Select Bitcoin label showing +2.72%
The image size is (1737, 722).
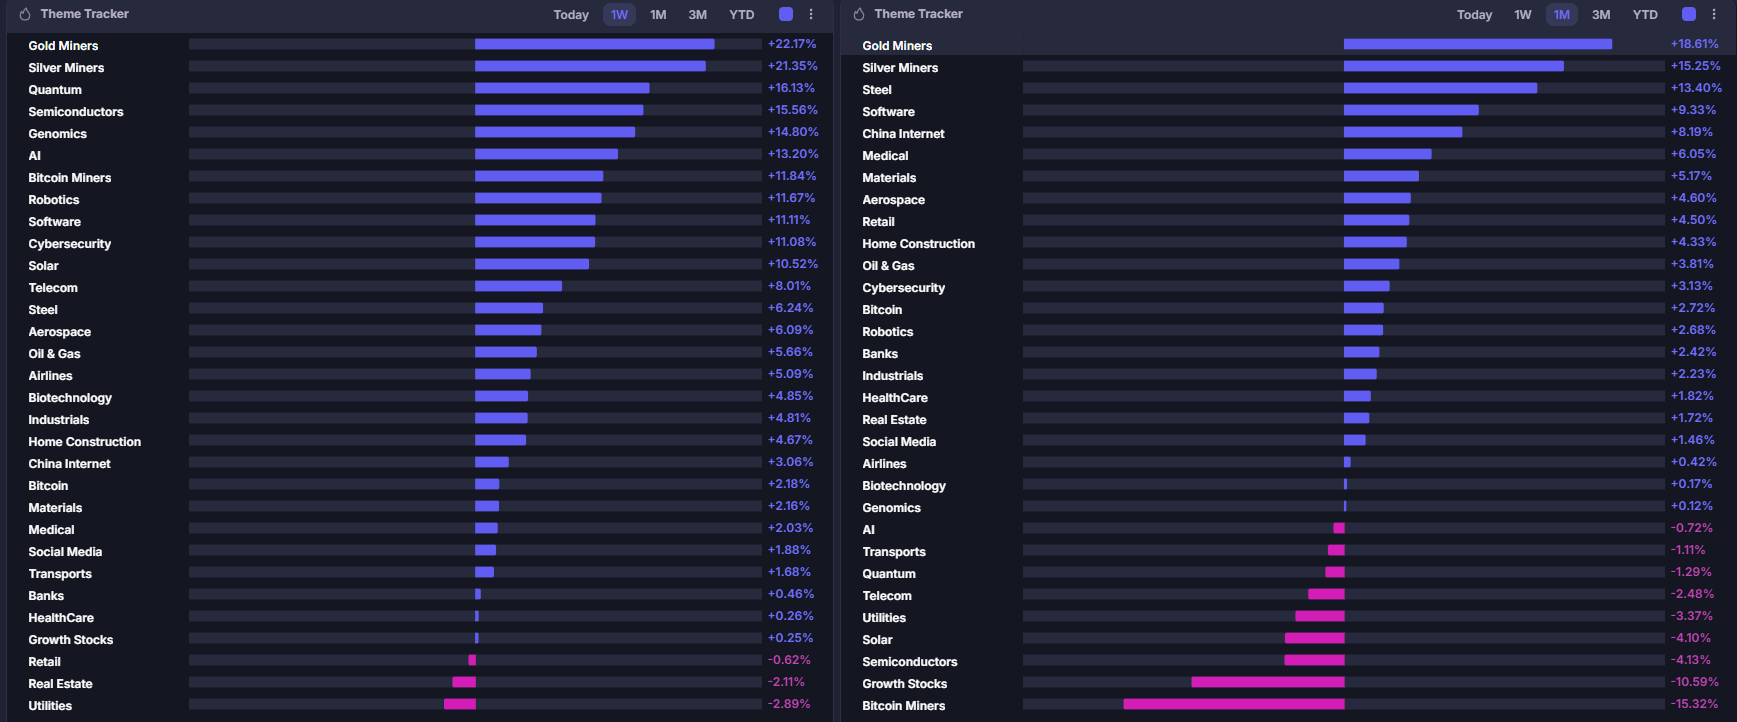tap(882, 310)
